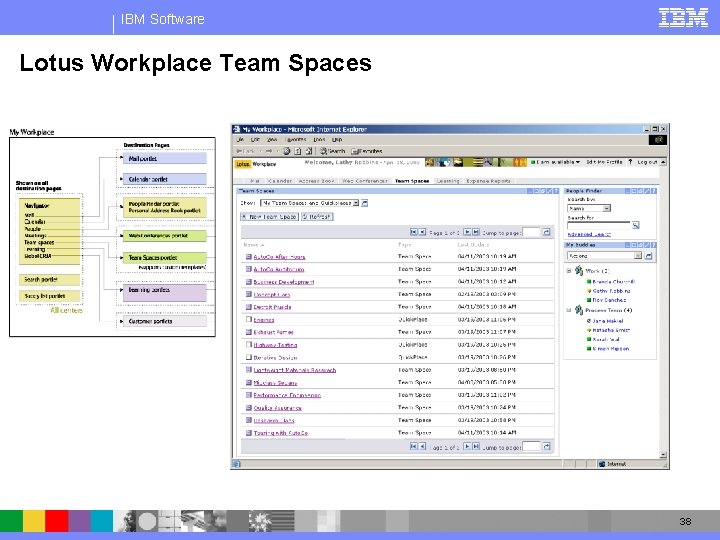Image resolution: width=720 pixels, height=540 pixels.
Task: Switch to the Web Conferences tab
Action: 365,181
